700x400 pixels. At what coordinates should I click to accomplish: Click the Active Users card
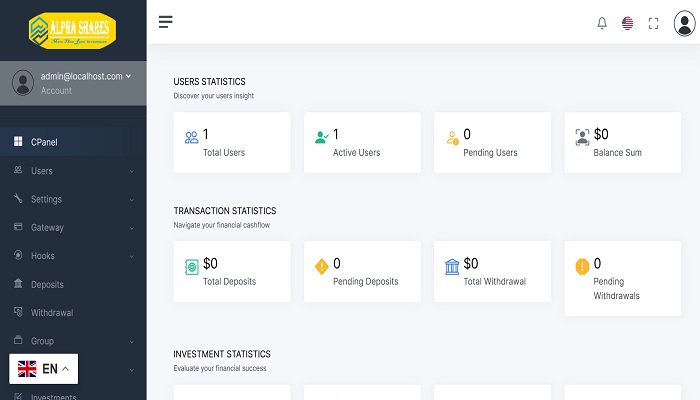click(x=361, y=142)
